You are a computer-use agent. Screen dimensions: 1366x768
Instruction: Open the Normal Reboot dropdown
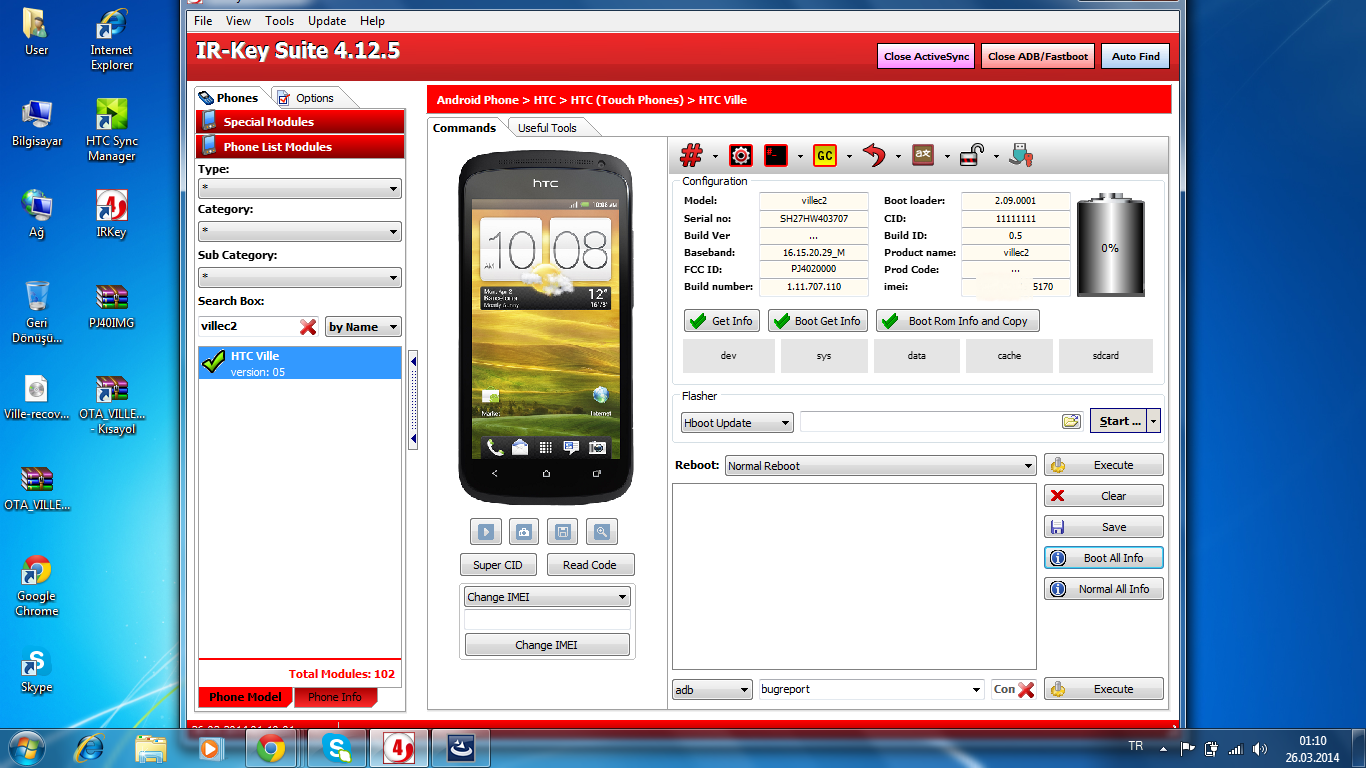point(880,466)
